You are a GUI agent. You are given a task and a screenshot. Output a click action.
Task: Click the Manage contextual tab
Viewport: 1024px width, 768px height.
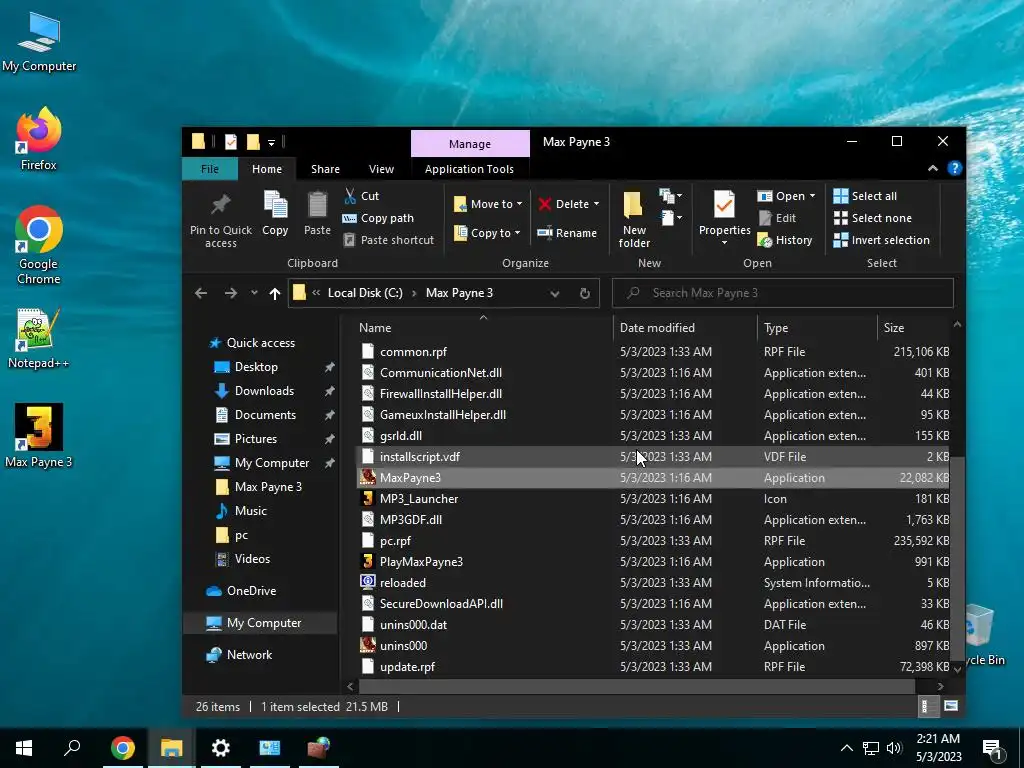coord(470,144)
